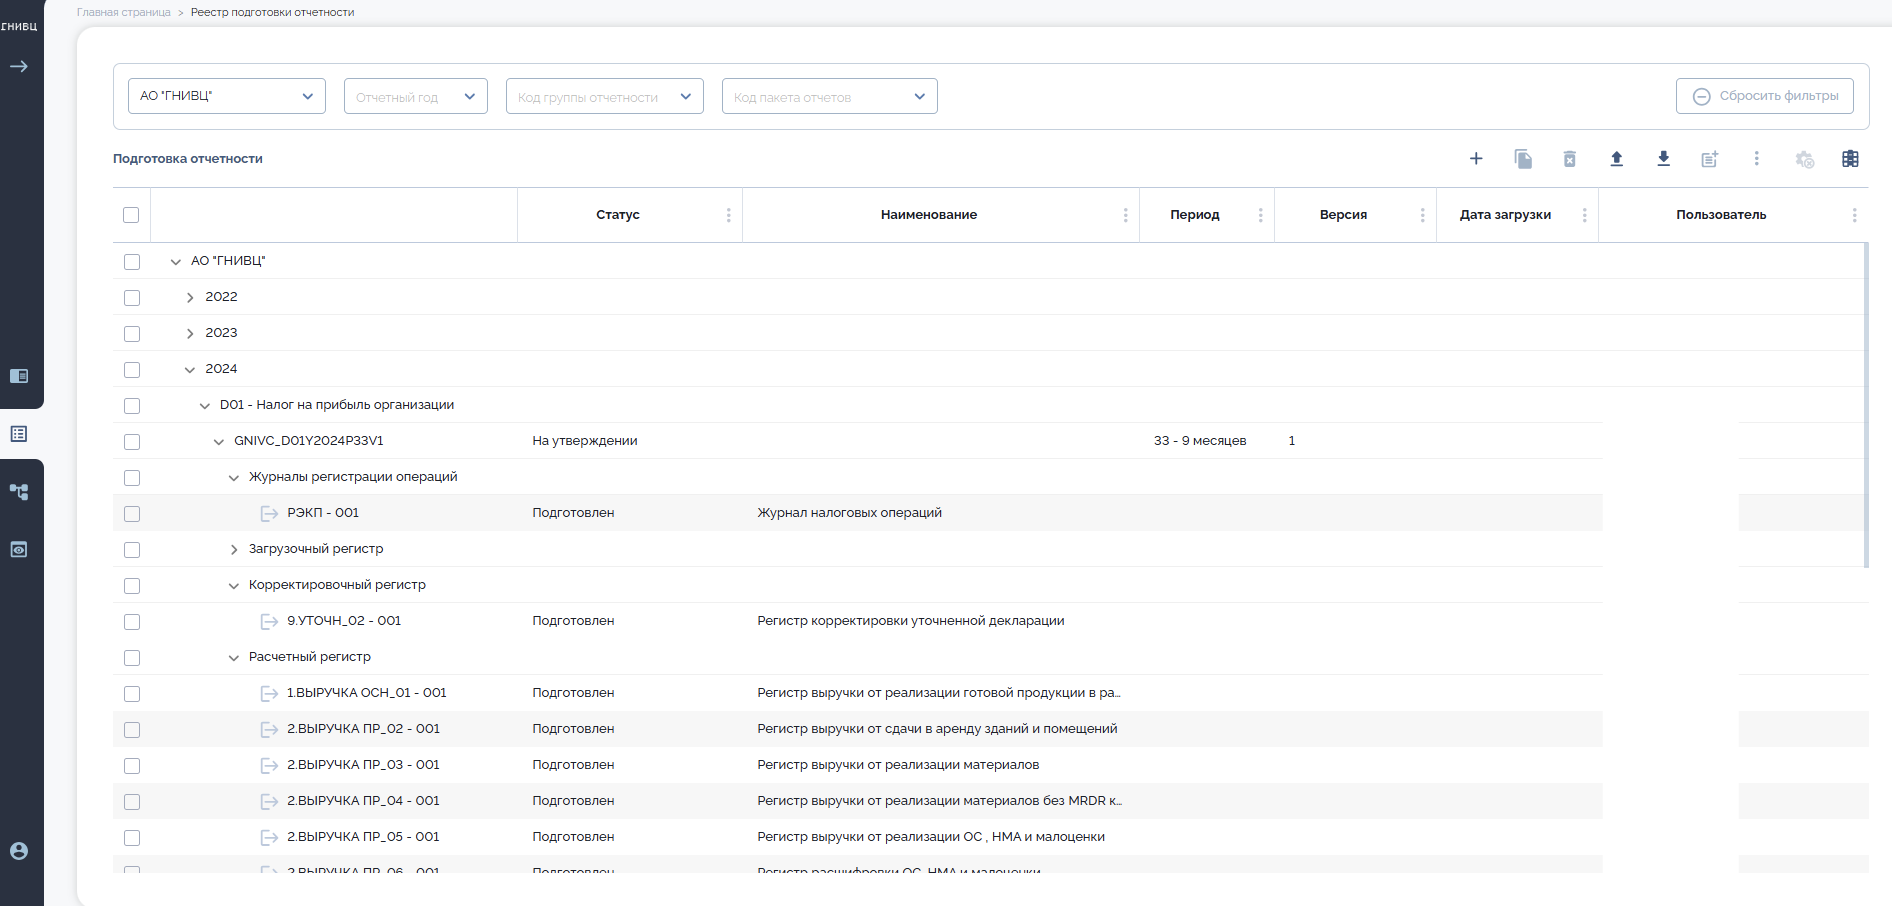The image size is (1892, 906).
Task: Collapse the Расчетный регистр node
Action: [x=234, y=658]
